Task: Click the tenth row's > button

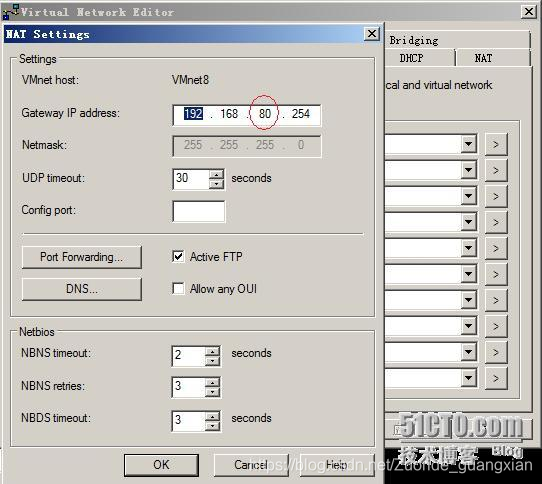Action: (496, 378)
